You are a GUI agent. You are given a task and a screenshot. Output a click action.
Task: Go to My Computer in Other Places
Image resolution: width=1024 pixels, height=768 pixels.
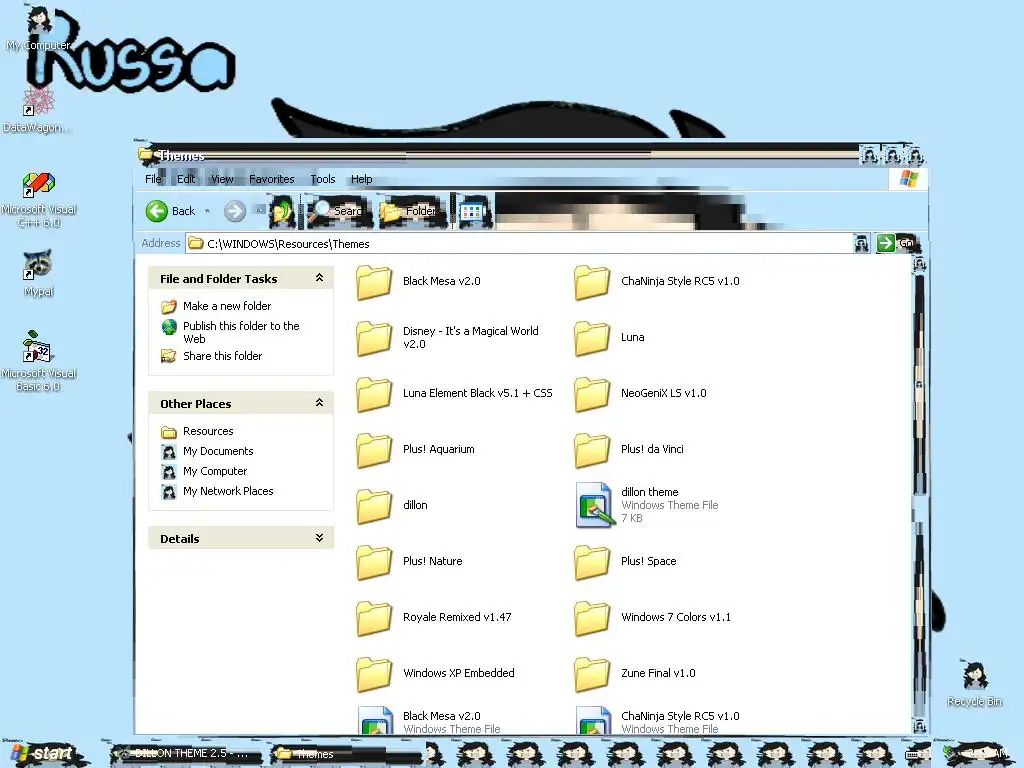pyautogui.click(x=215, y=471)
